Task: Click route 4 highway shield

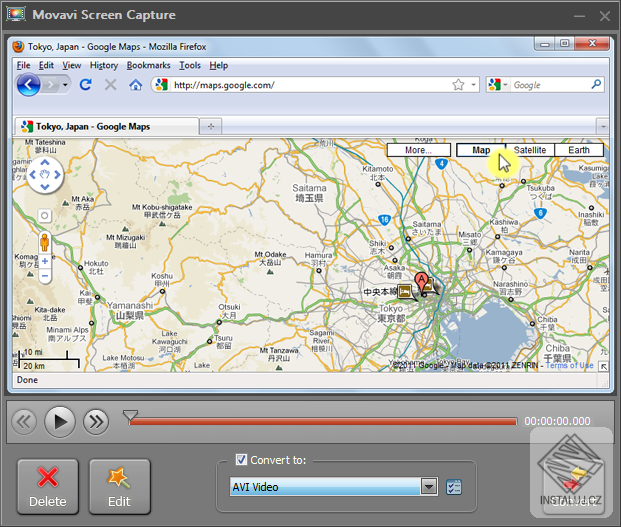Action: (x=441, y=164)
